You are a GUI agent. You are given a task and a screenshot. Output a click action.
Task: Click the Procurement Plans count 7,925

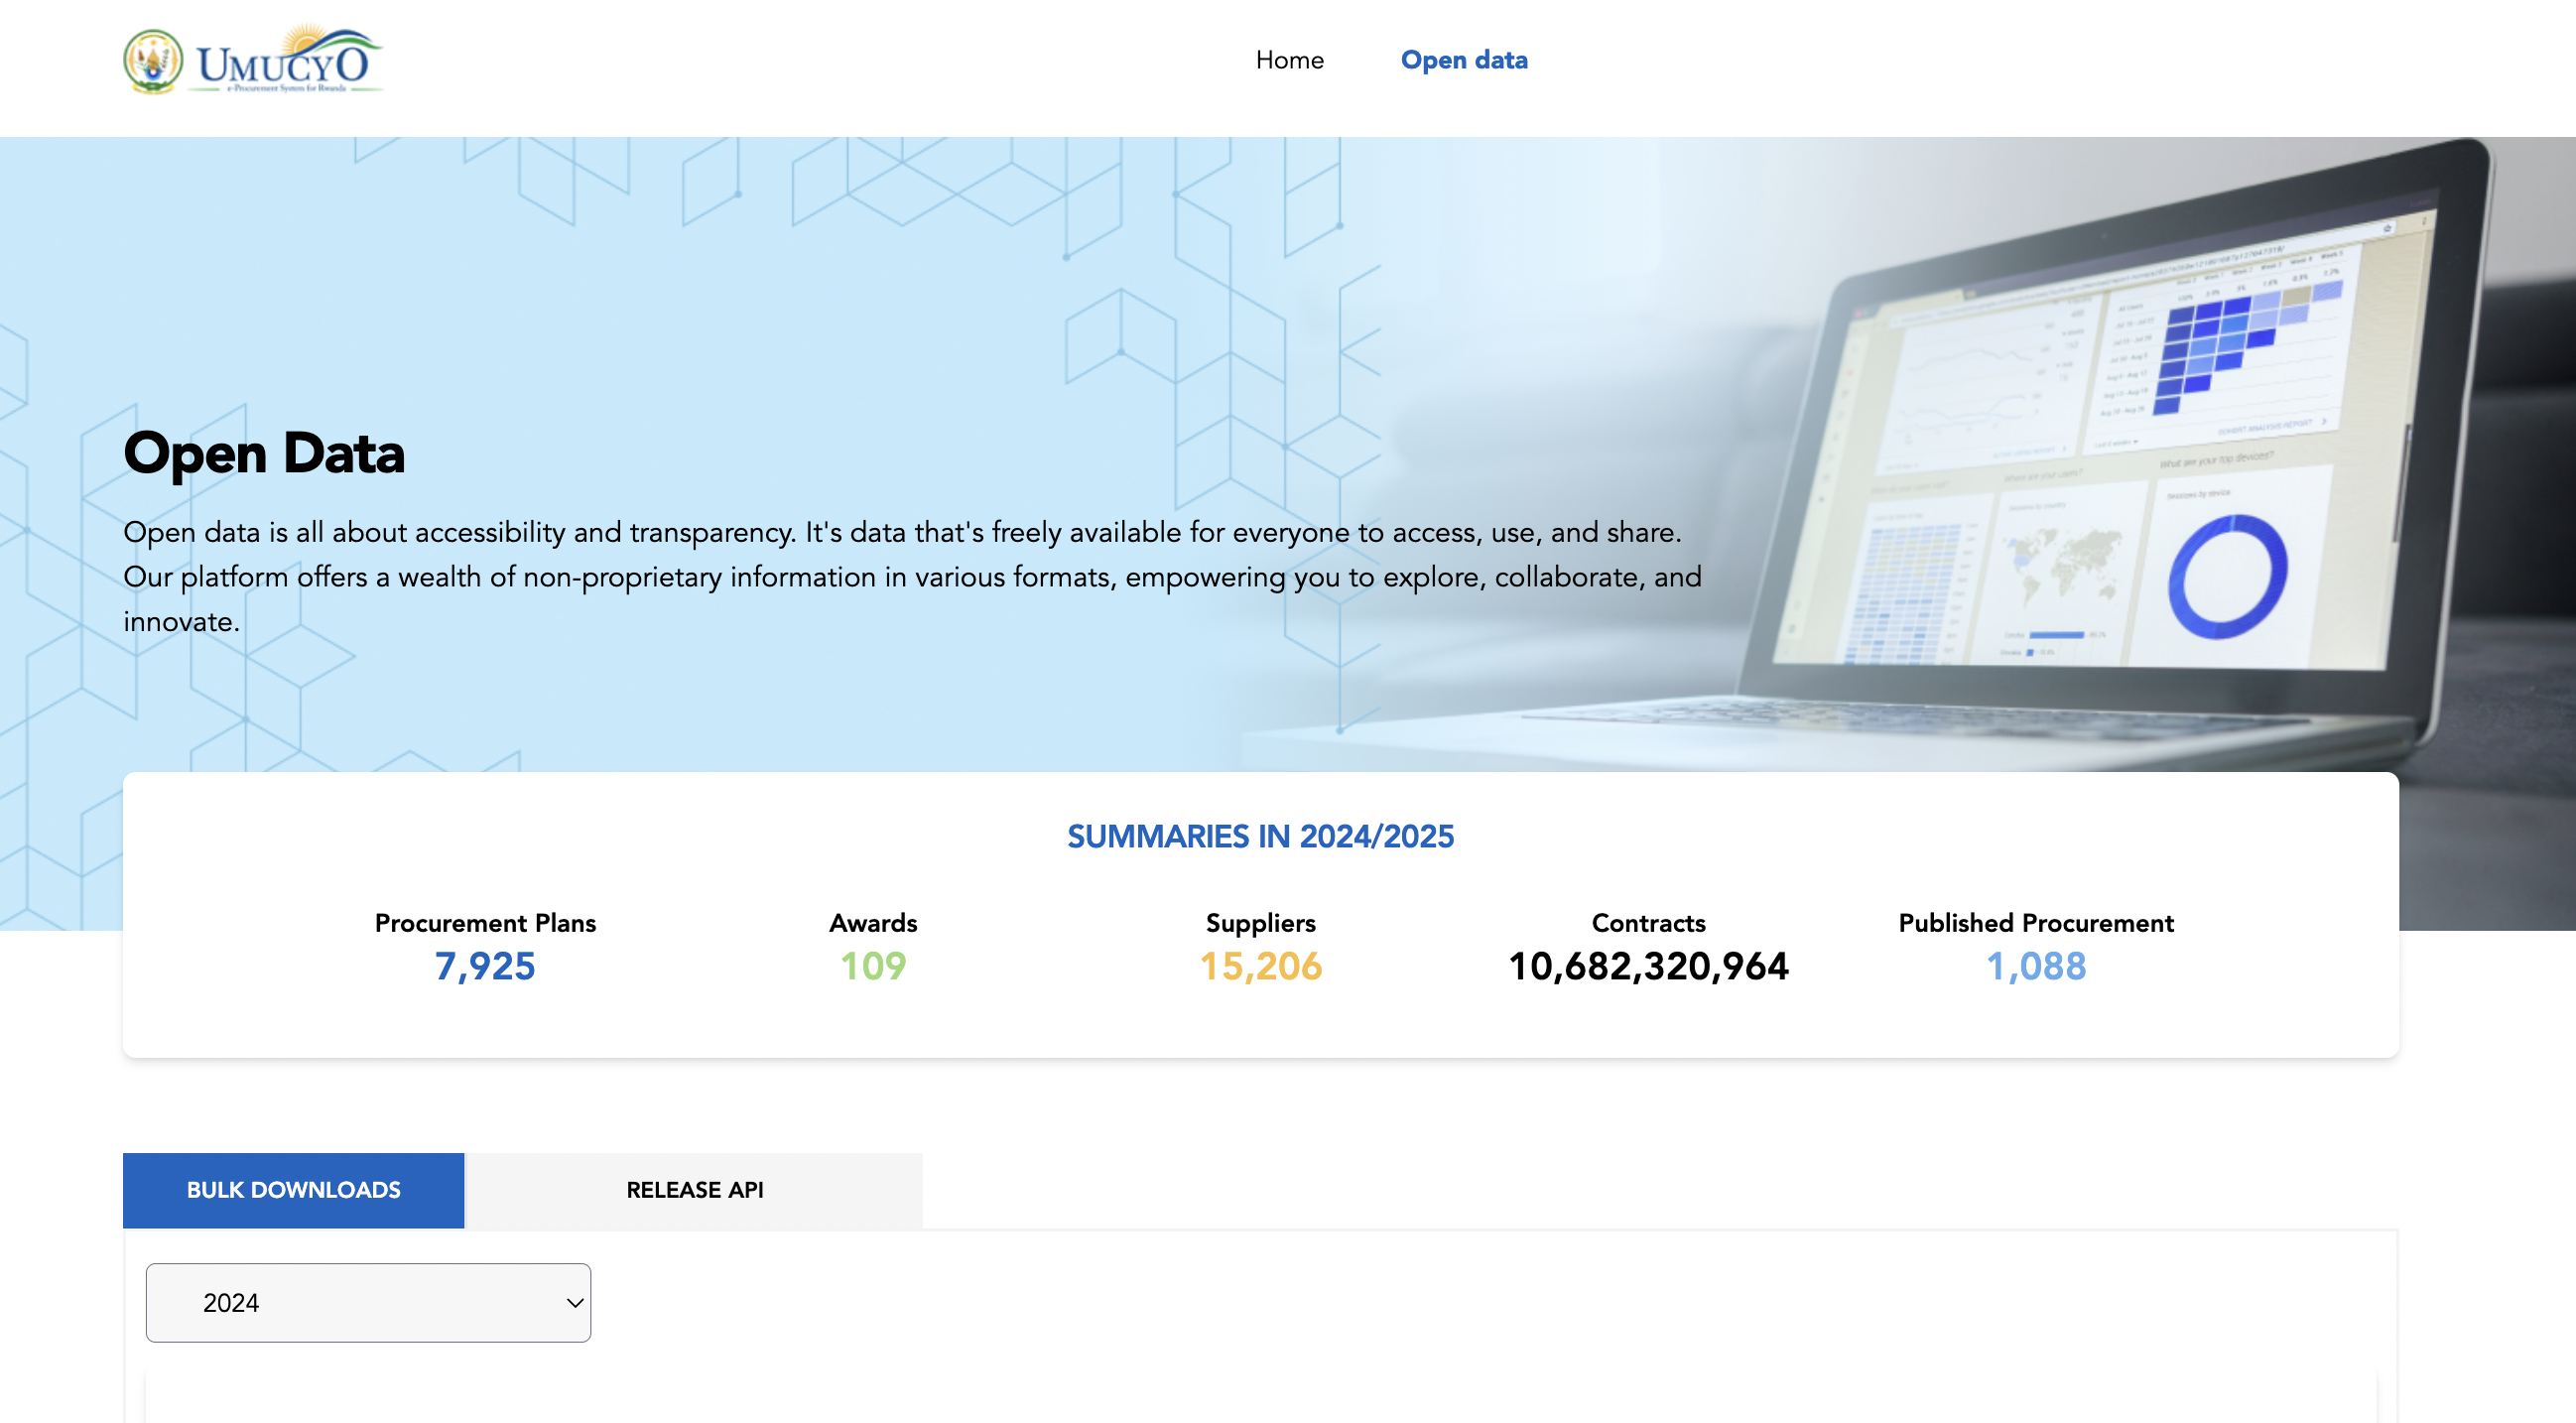click(485, 965)
